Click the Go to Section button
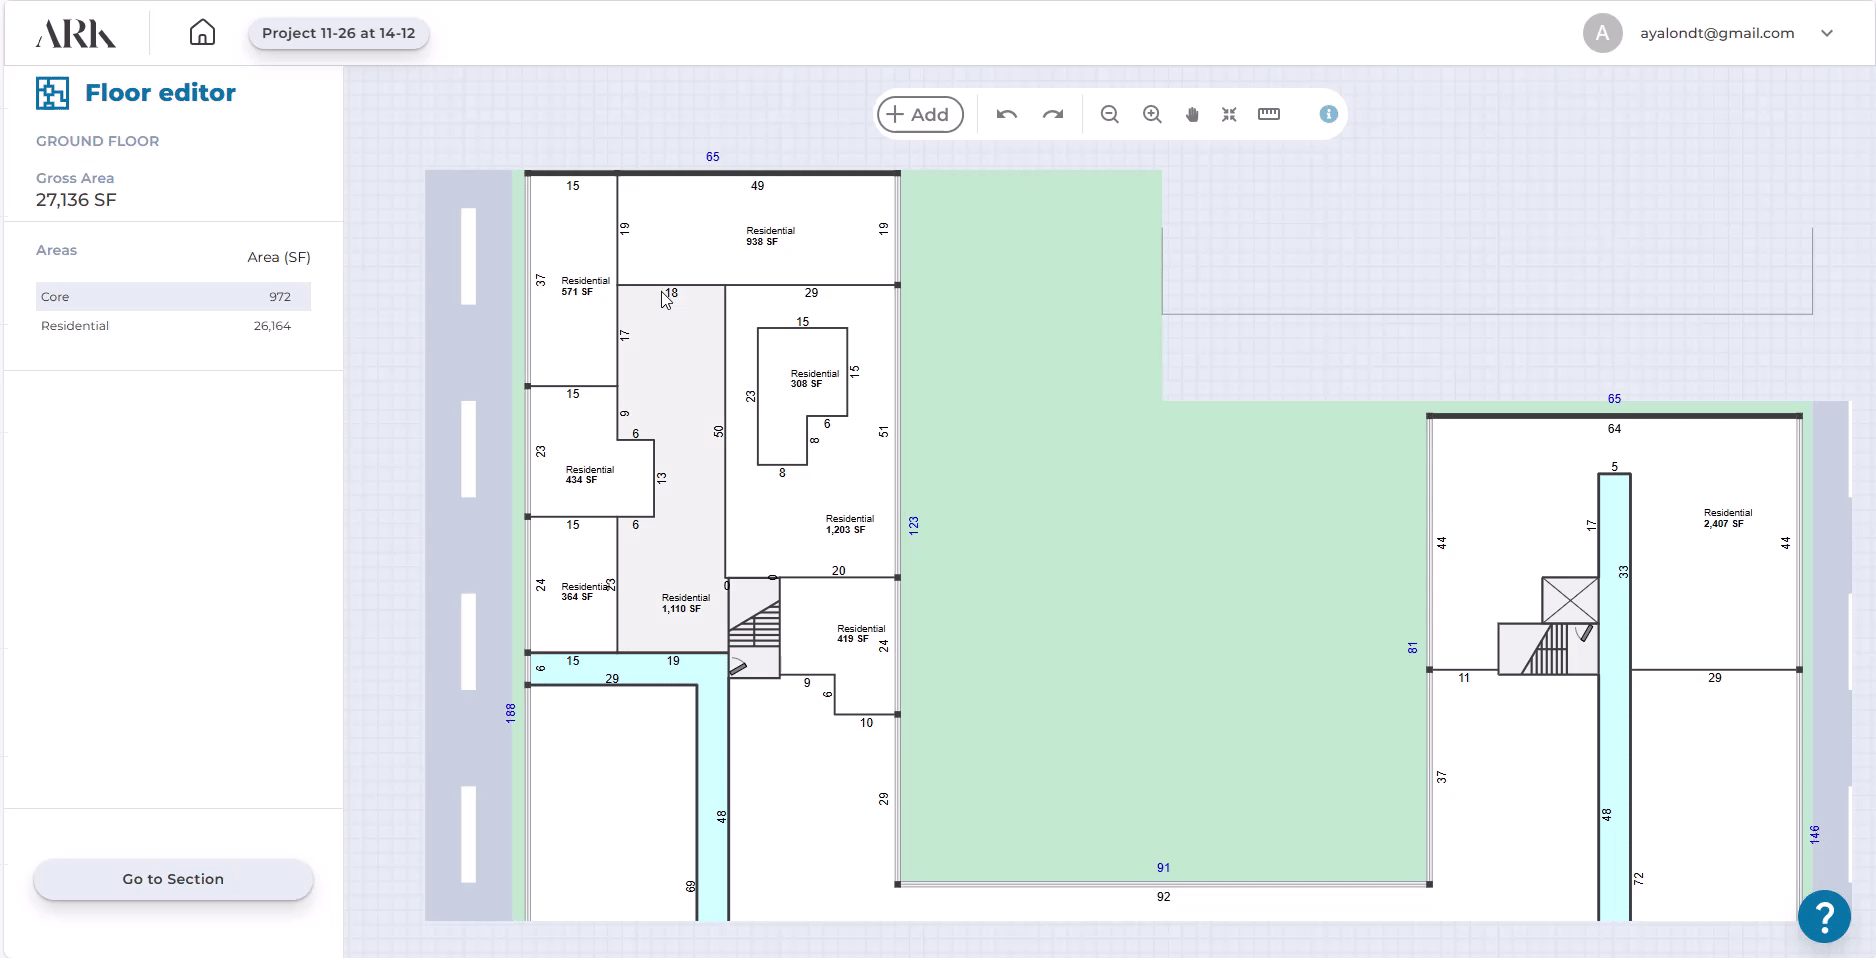This screenshot has height=958, width=1876. (x=173, y=879)
